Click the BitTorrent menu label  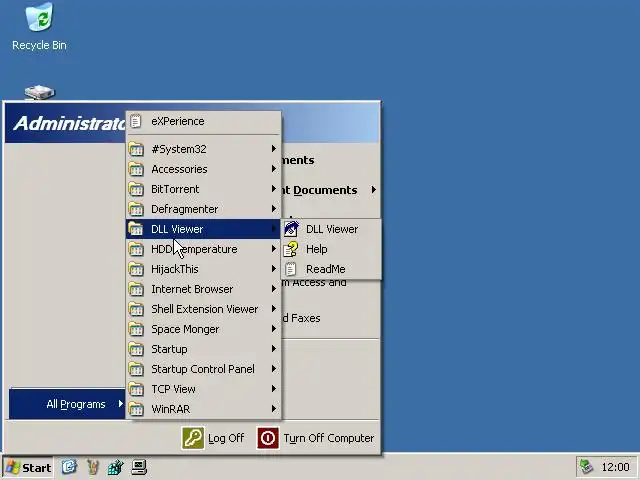tap(175, 189)
